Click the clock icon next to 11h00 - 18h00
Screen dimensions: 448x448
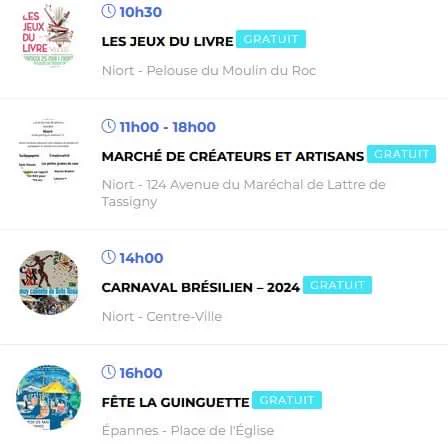point(108,126)
